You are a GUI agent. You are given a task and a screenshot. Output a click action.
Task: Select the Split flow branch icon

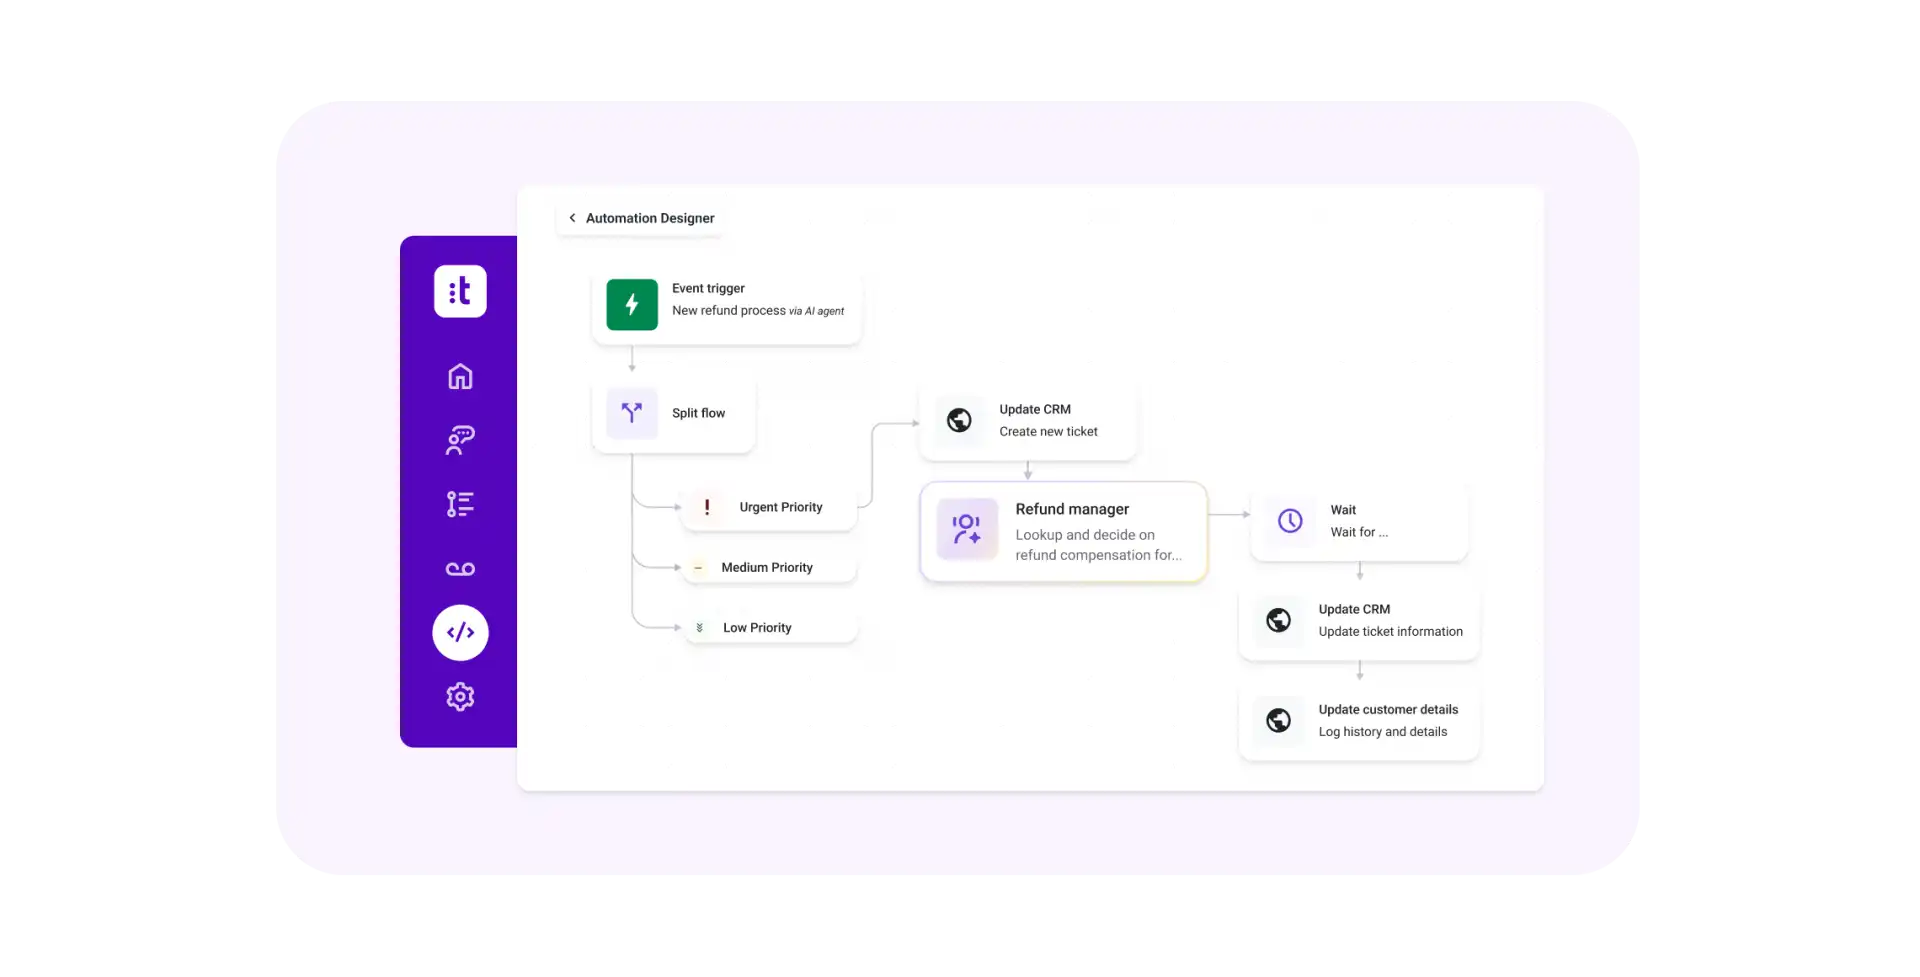tap(632, 413)
